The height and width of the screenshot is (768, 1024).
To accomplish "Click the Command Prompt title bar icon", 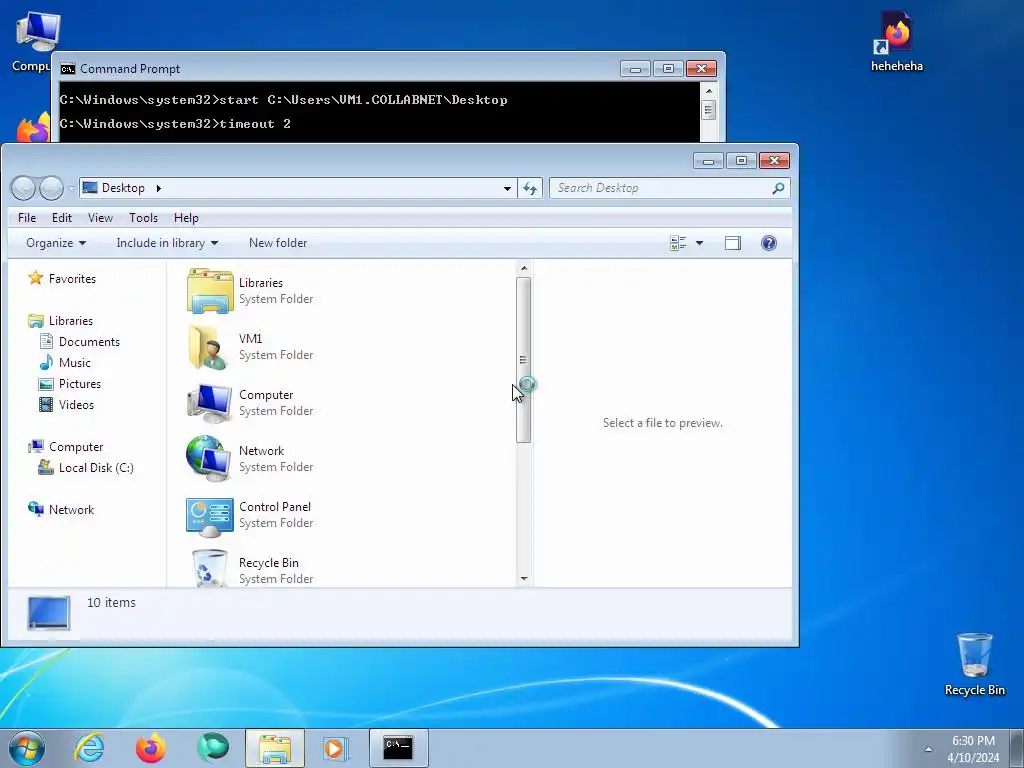I will [x=67, y=69].
